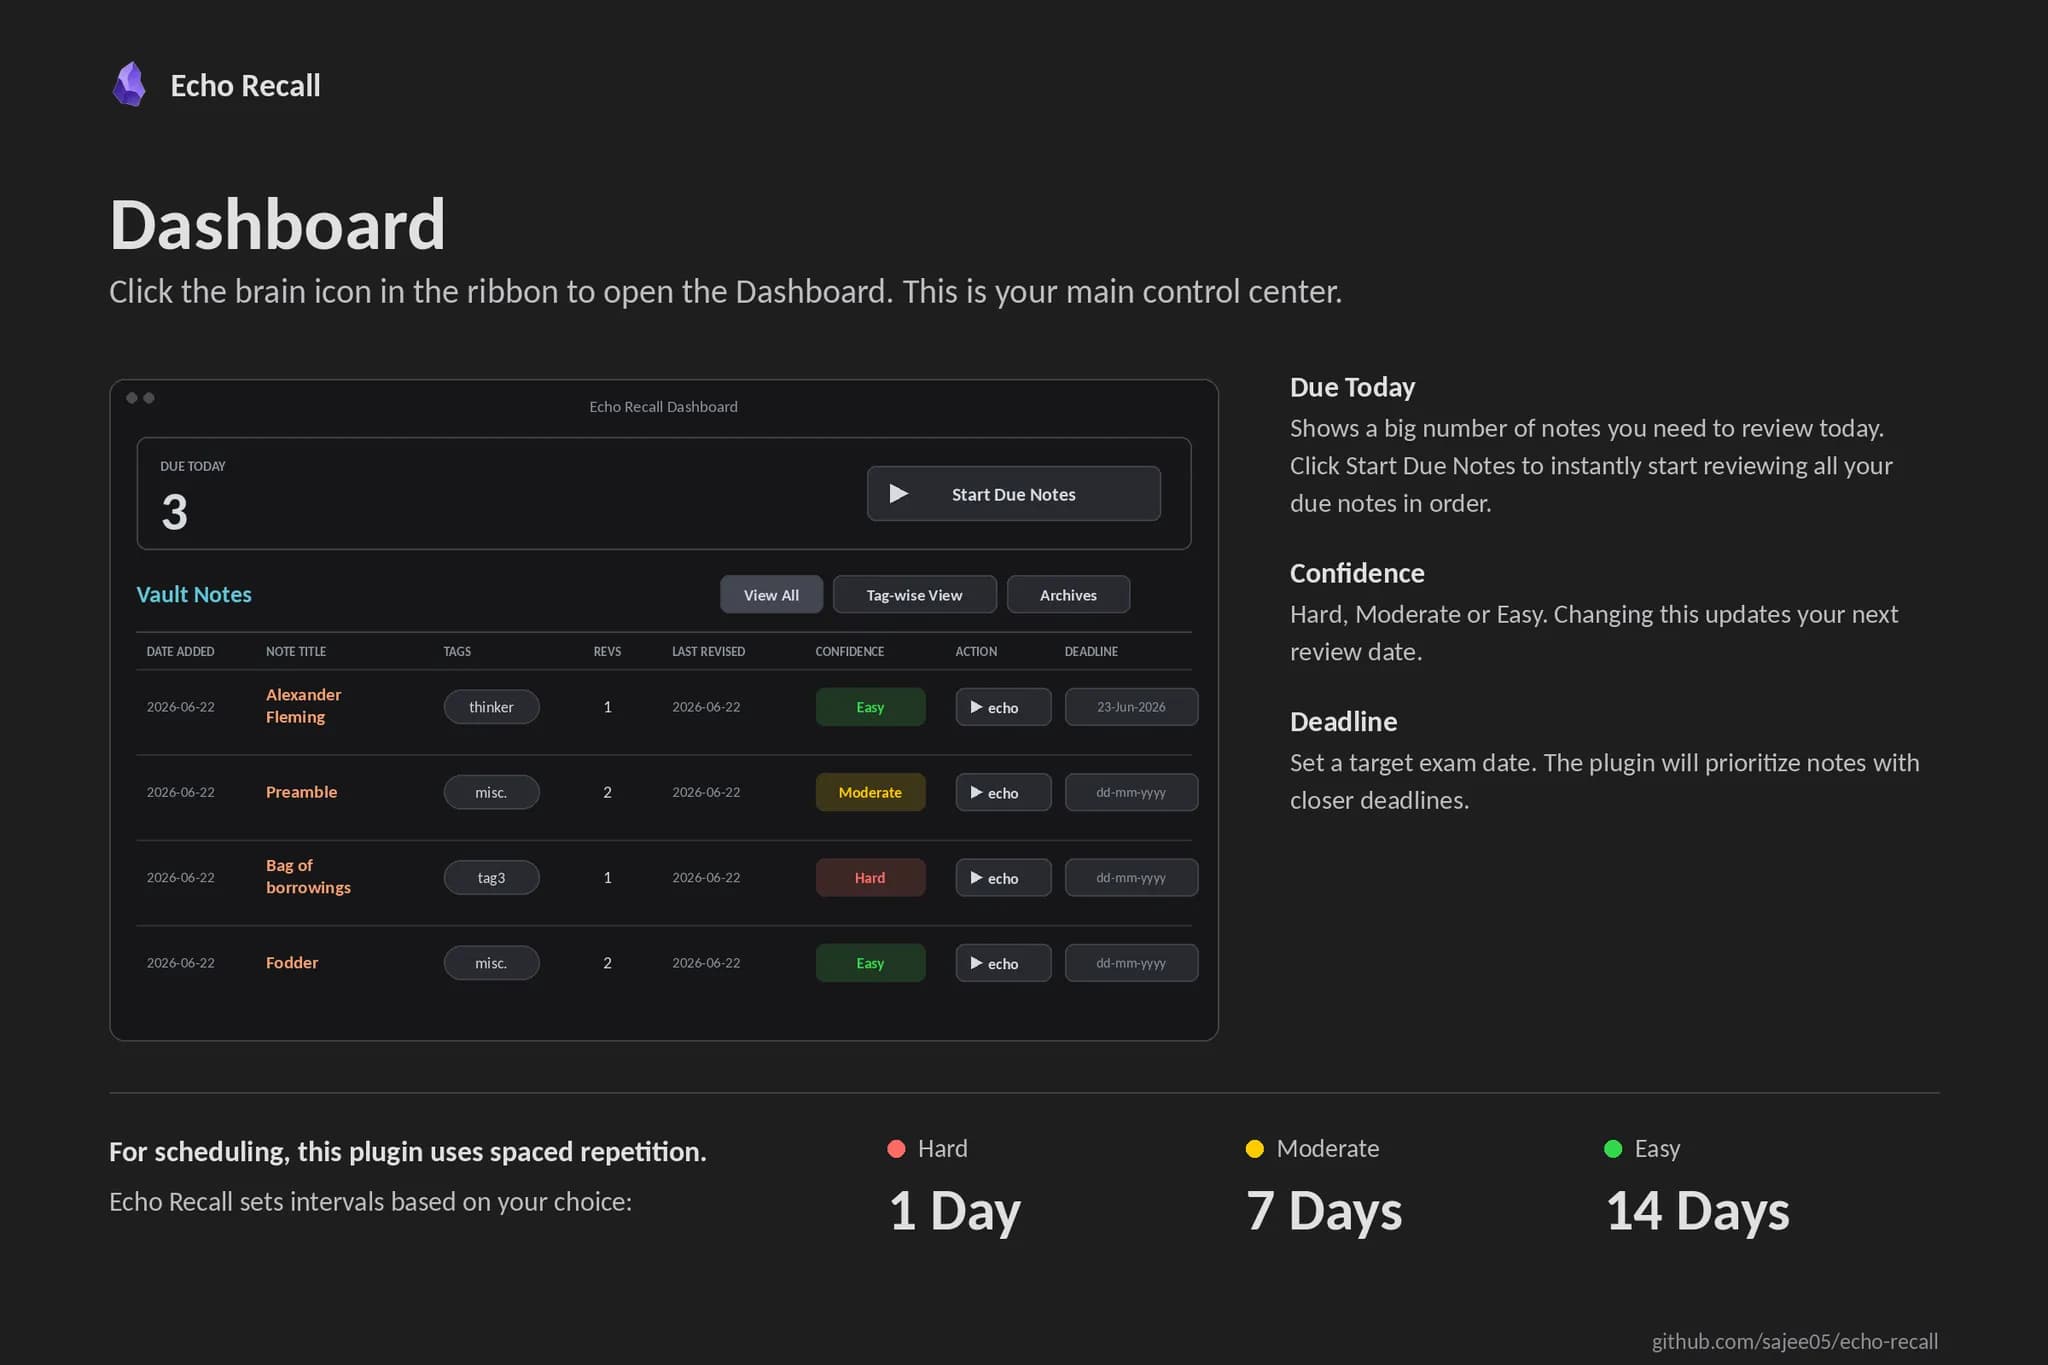Click the DEADLINE column header
2048x1365 pixels.
coord(1091,651)
